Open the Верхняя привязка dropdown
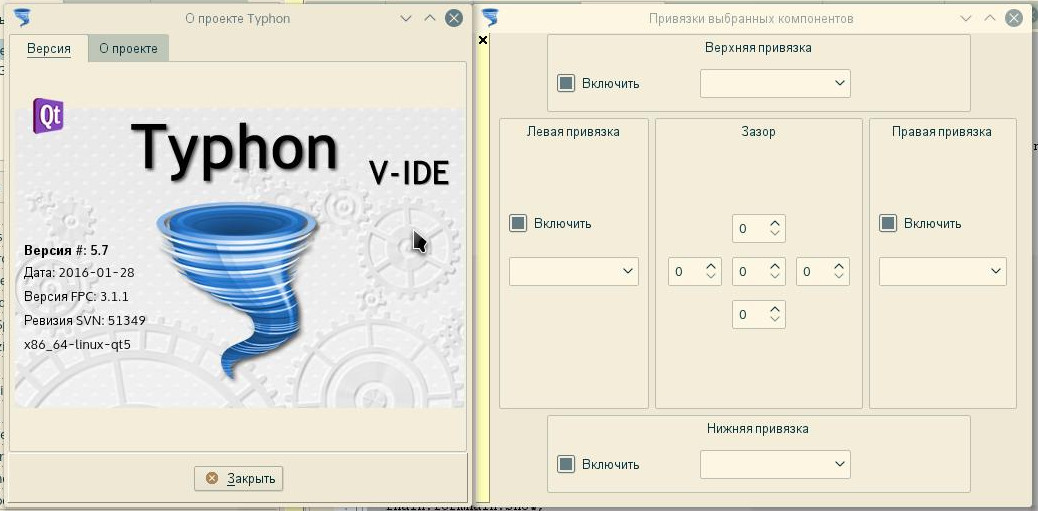1038x511 pixels. [x=775, y=83]
